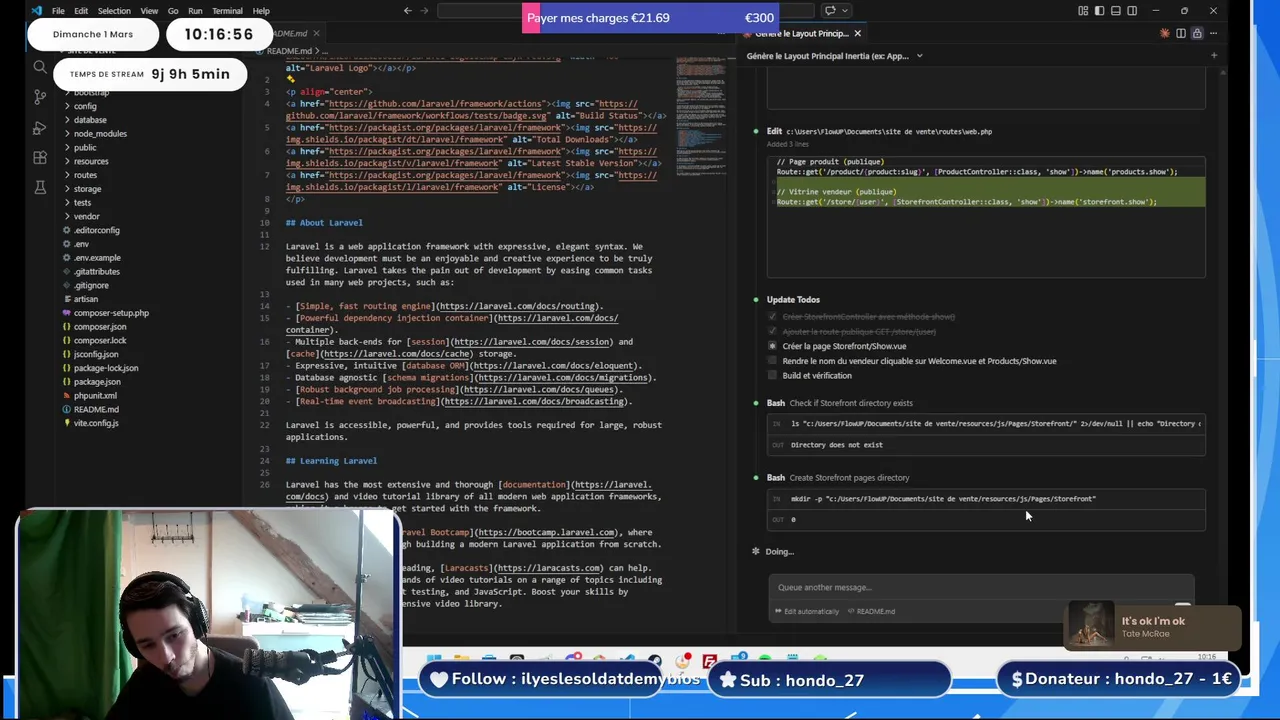1280x720 pixels.
Task: Click the lightbulb code action icon
Action: point(291,79)
